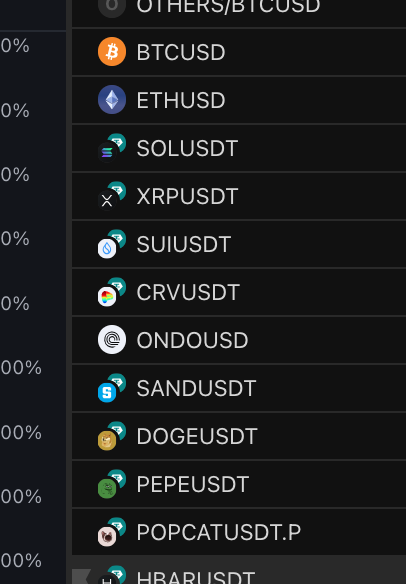Screen dimensions: 406x584
Task: Click the Ethereum diamond logo icon
Action: (112, 99)
